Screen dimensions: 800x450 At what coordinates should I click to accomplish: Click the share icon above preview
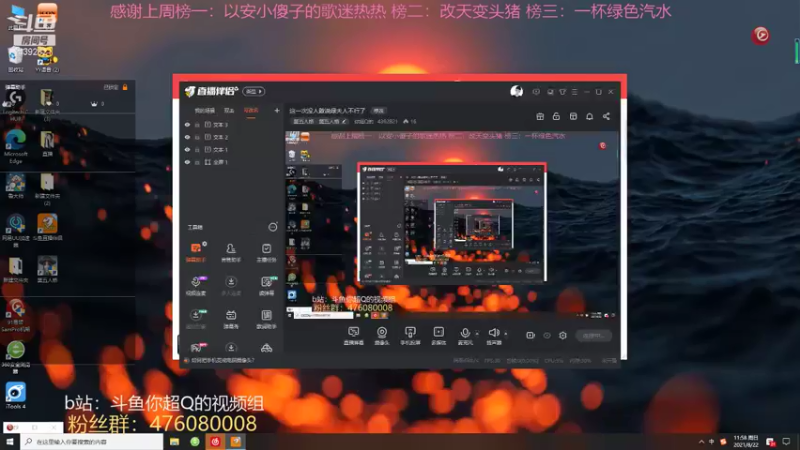click(x=606, y=116)
